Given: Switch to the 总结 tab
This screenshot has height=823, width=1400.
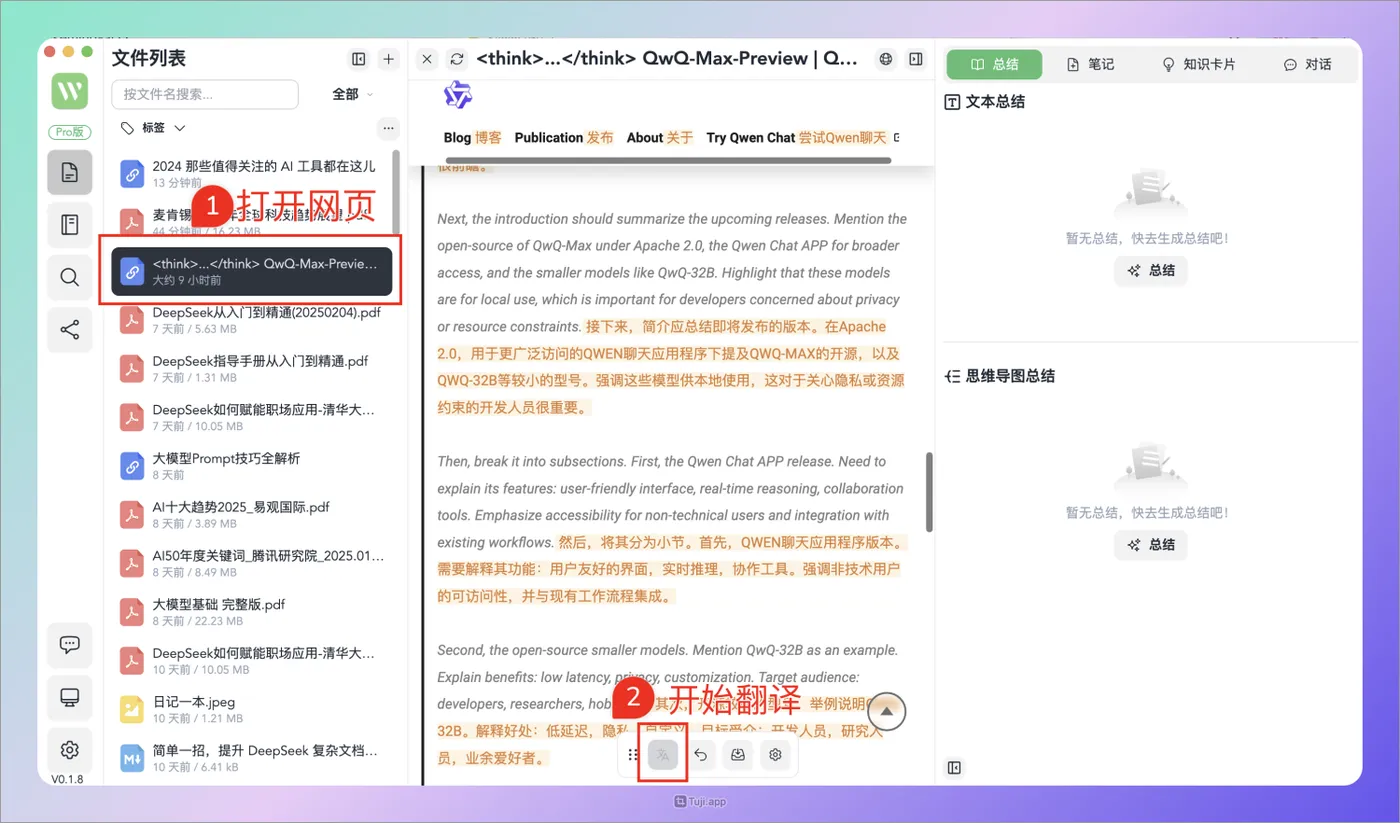Looking at the screenshot, I should 994,64.
